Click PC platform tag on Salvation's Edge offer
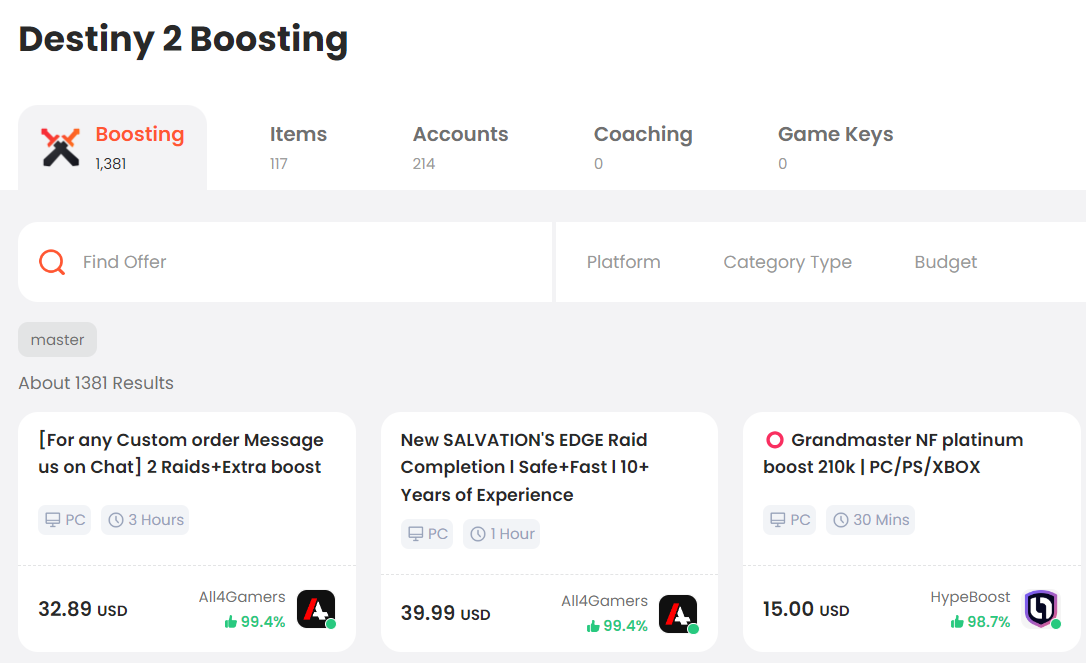This screenshot has height=663, width=1086. pyautogui.click(x=427, y=533)
